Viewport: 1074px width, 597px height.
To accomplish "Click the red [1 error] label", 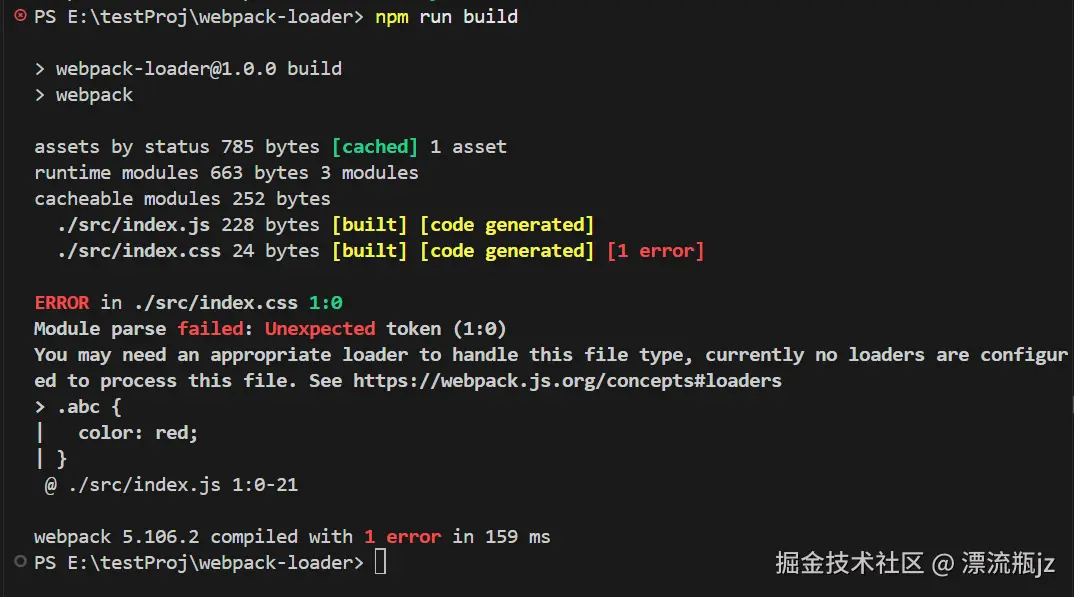I will tap(655, 251).
